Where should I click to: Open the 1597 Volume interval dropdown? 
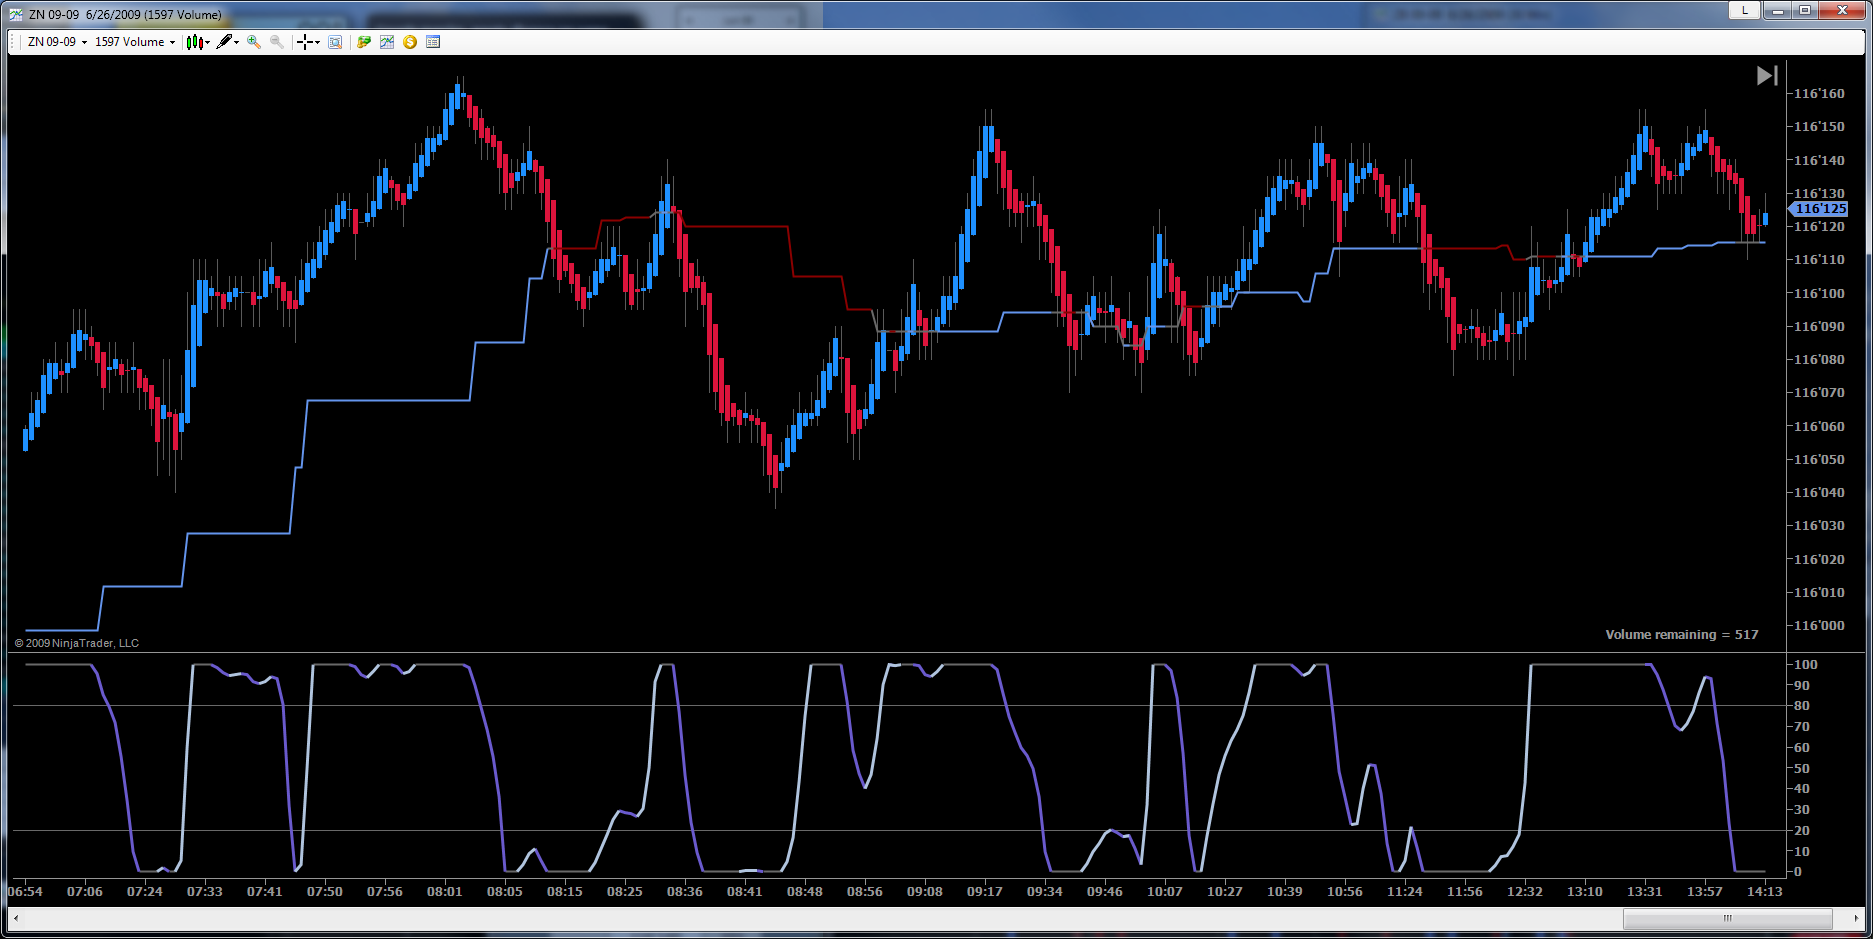(x=135, y=42)
